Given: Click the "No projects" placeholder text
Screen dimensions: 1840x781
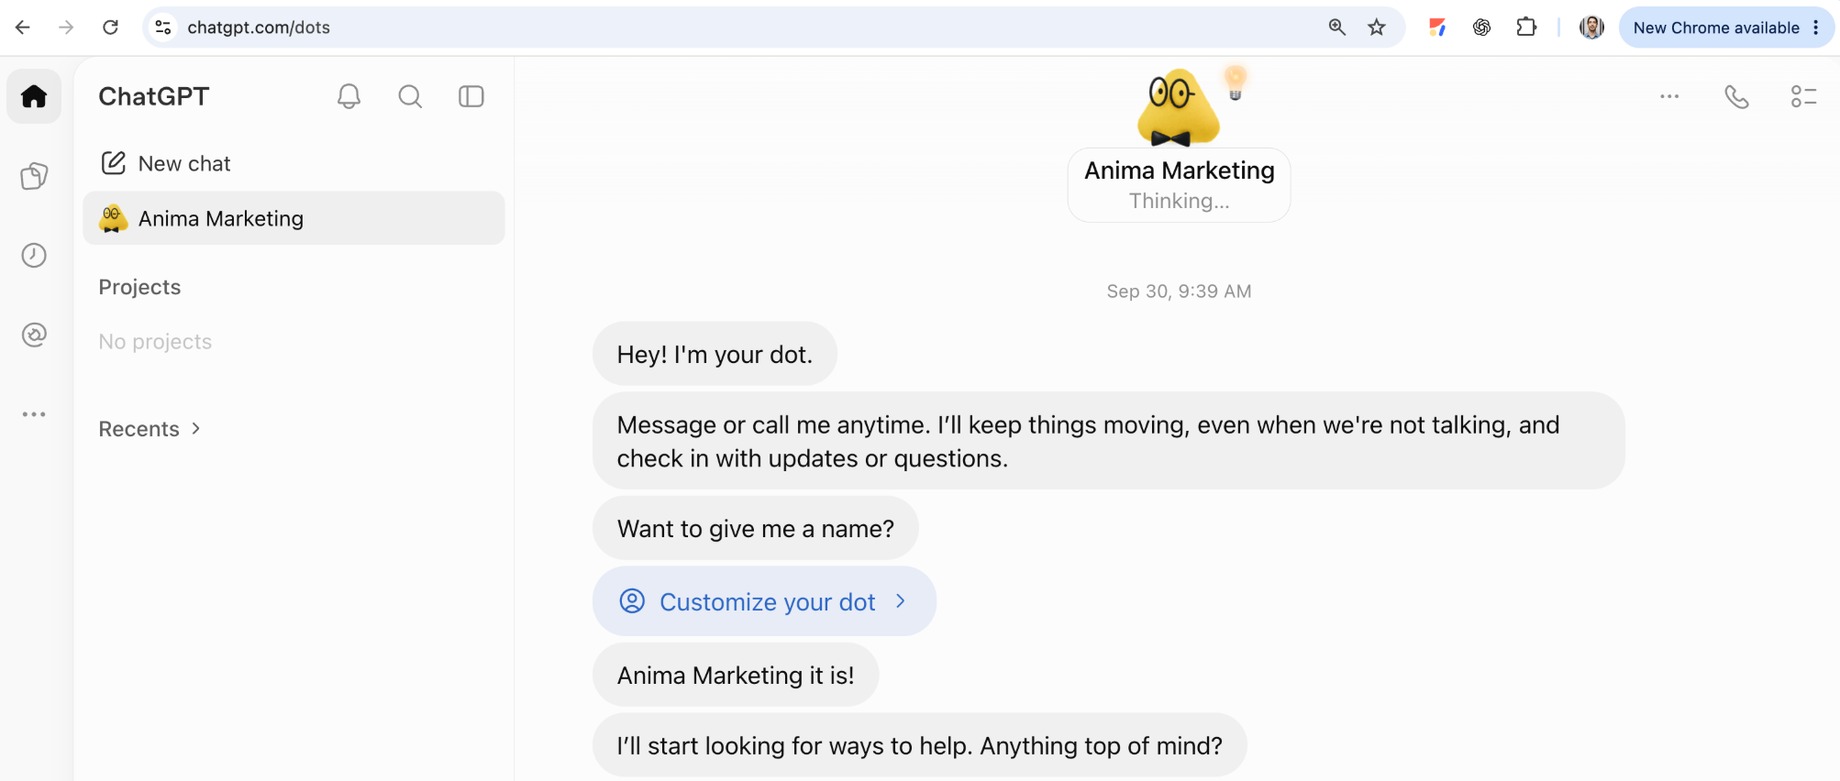Looking at the screenshot, I should [x=155, y=341].
